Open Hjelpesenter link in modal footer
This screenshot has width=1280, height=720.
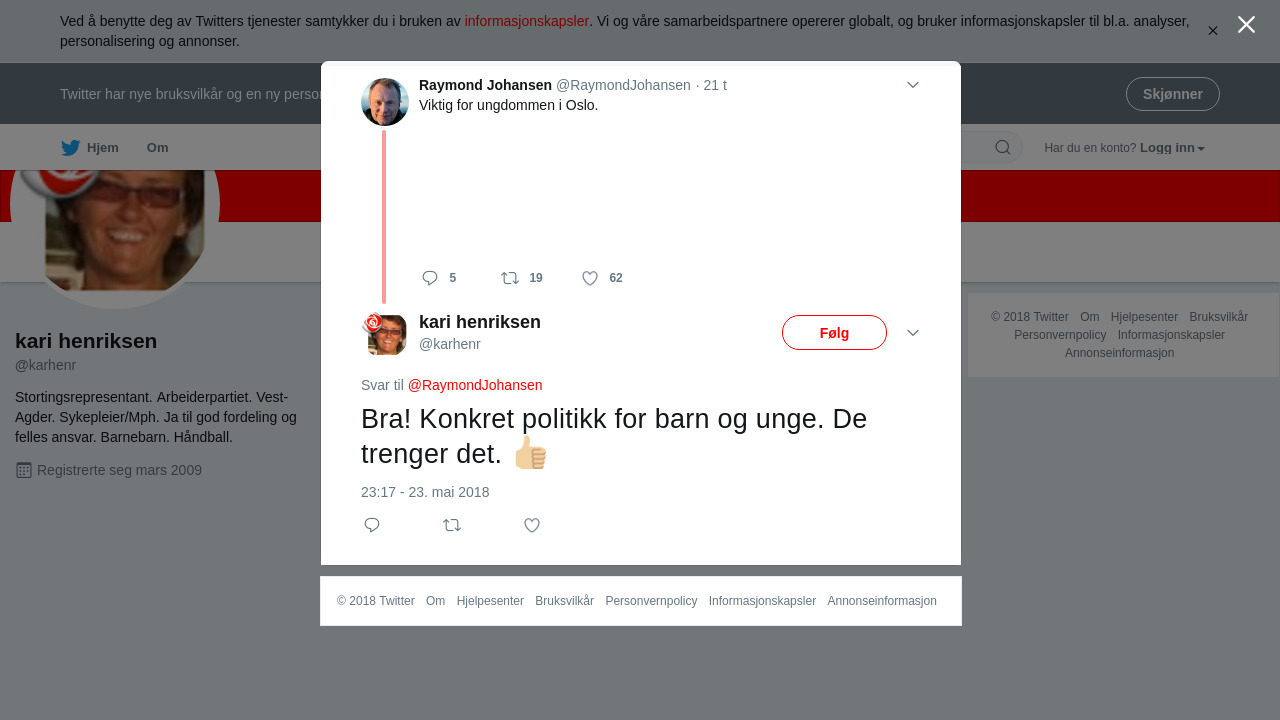[x=490, y=601]
